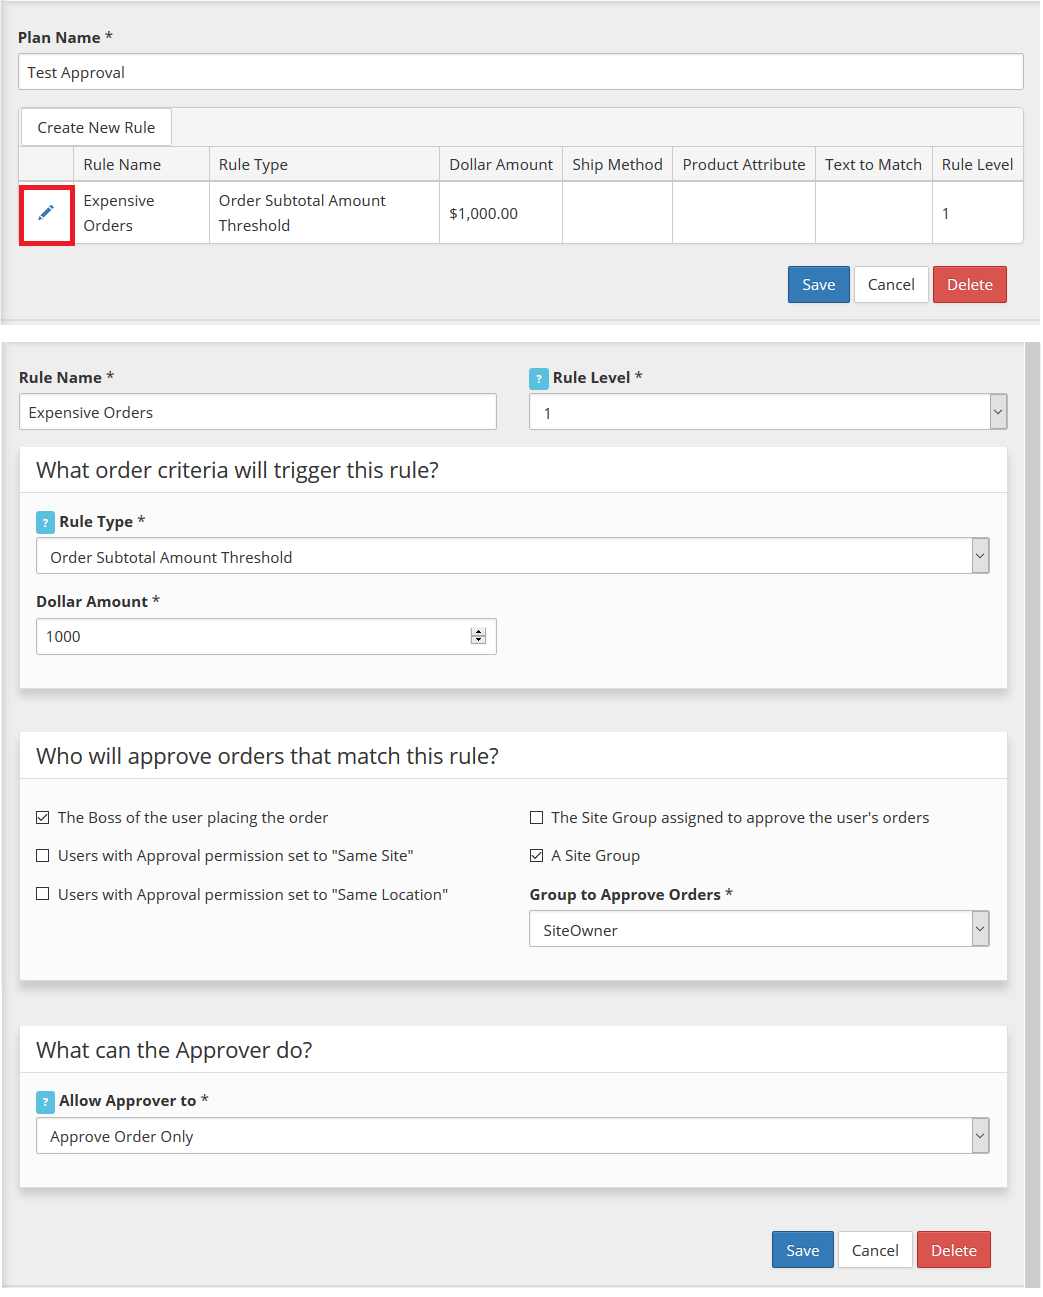Screen dimensions: 1043x1297
Task: Delete the rule with the bottom Delete button
Action: [953, 1250]
